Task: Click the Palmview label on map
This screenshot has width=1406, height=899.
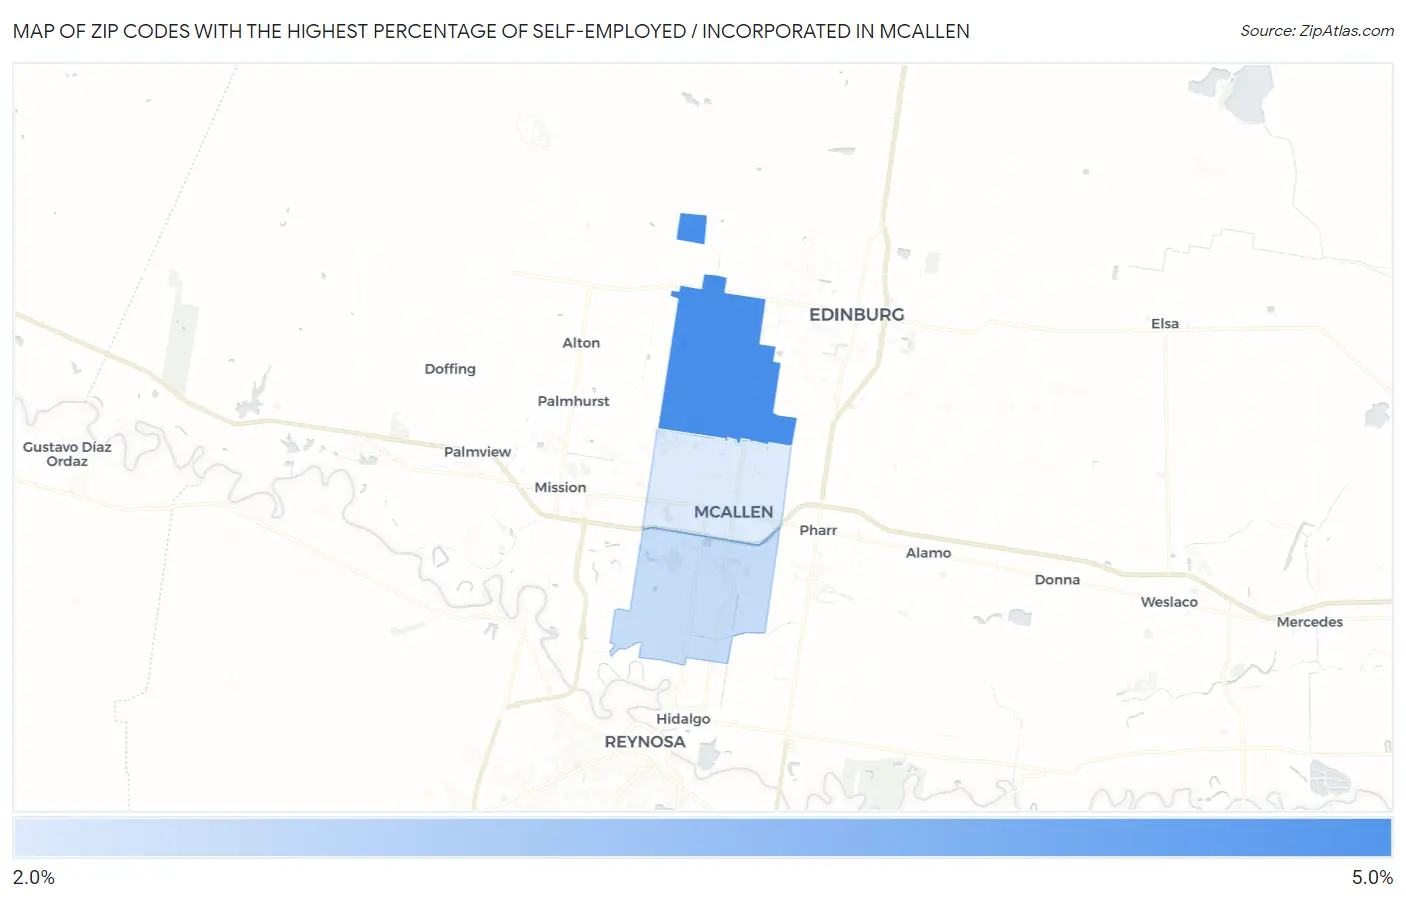Action: pos(477,452)
